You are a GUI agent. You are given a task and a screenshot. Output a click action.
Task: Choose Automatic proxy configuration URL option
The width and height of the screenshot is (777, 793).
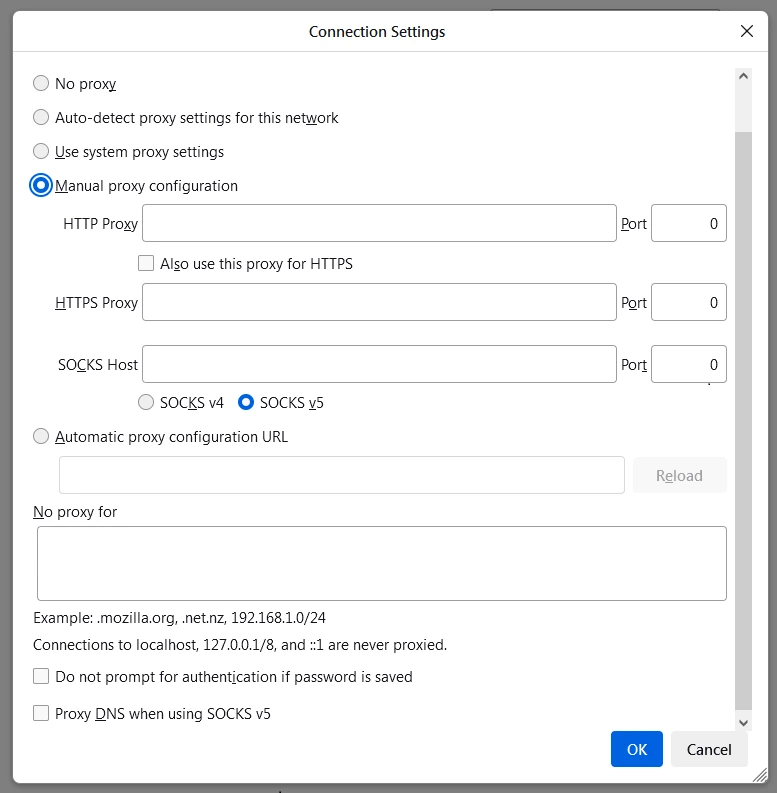click(41, 437)
